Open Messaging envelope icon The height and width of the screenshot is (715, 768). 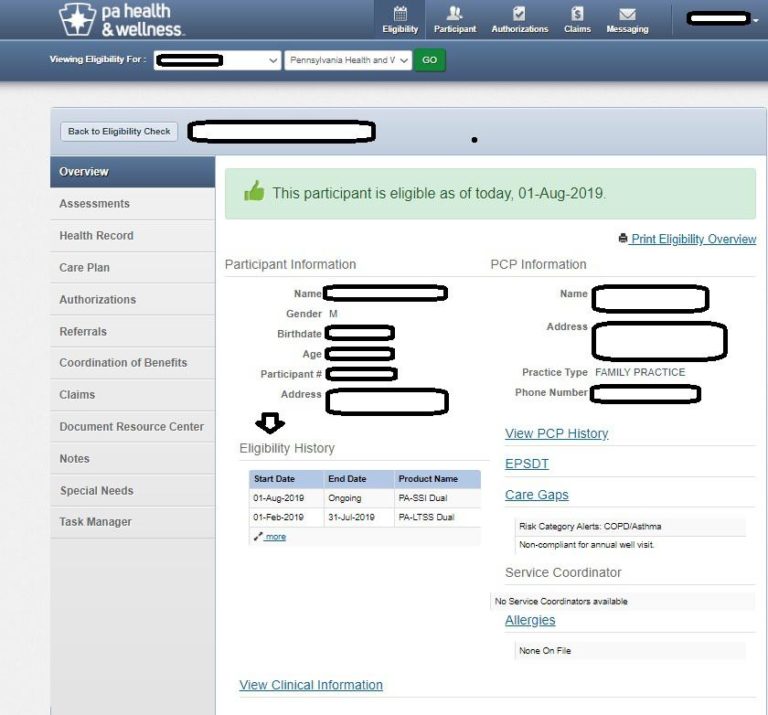pos(627,15)
